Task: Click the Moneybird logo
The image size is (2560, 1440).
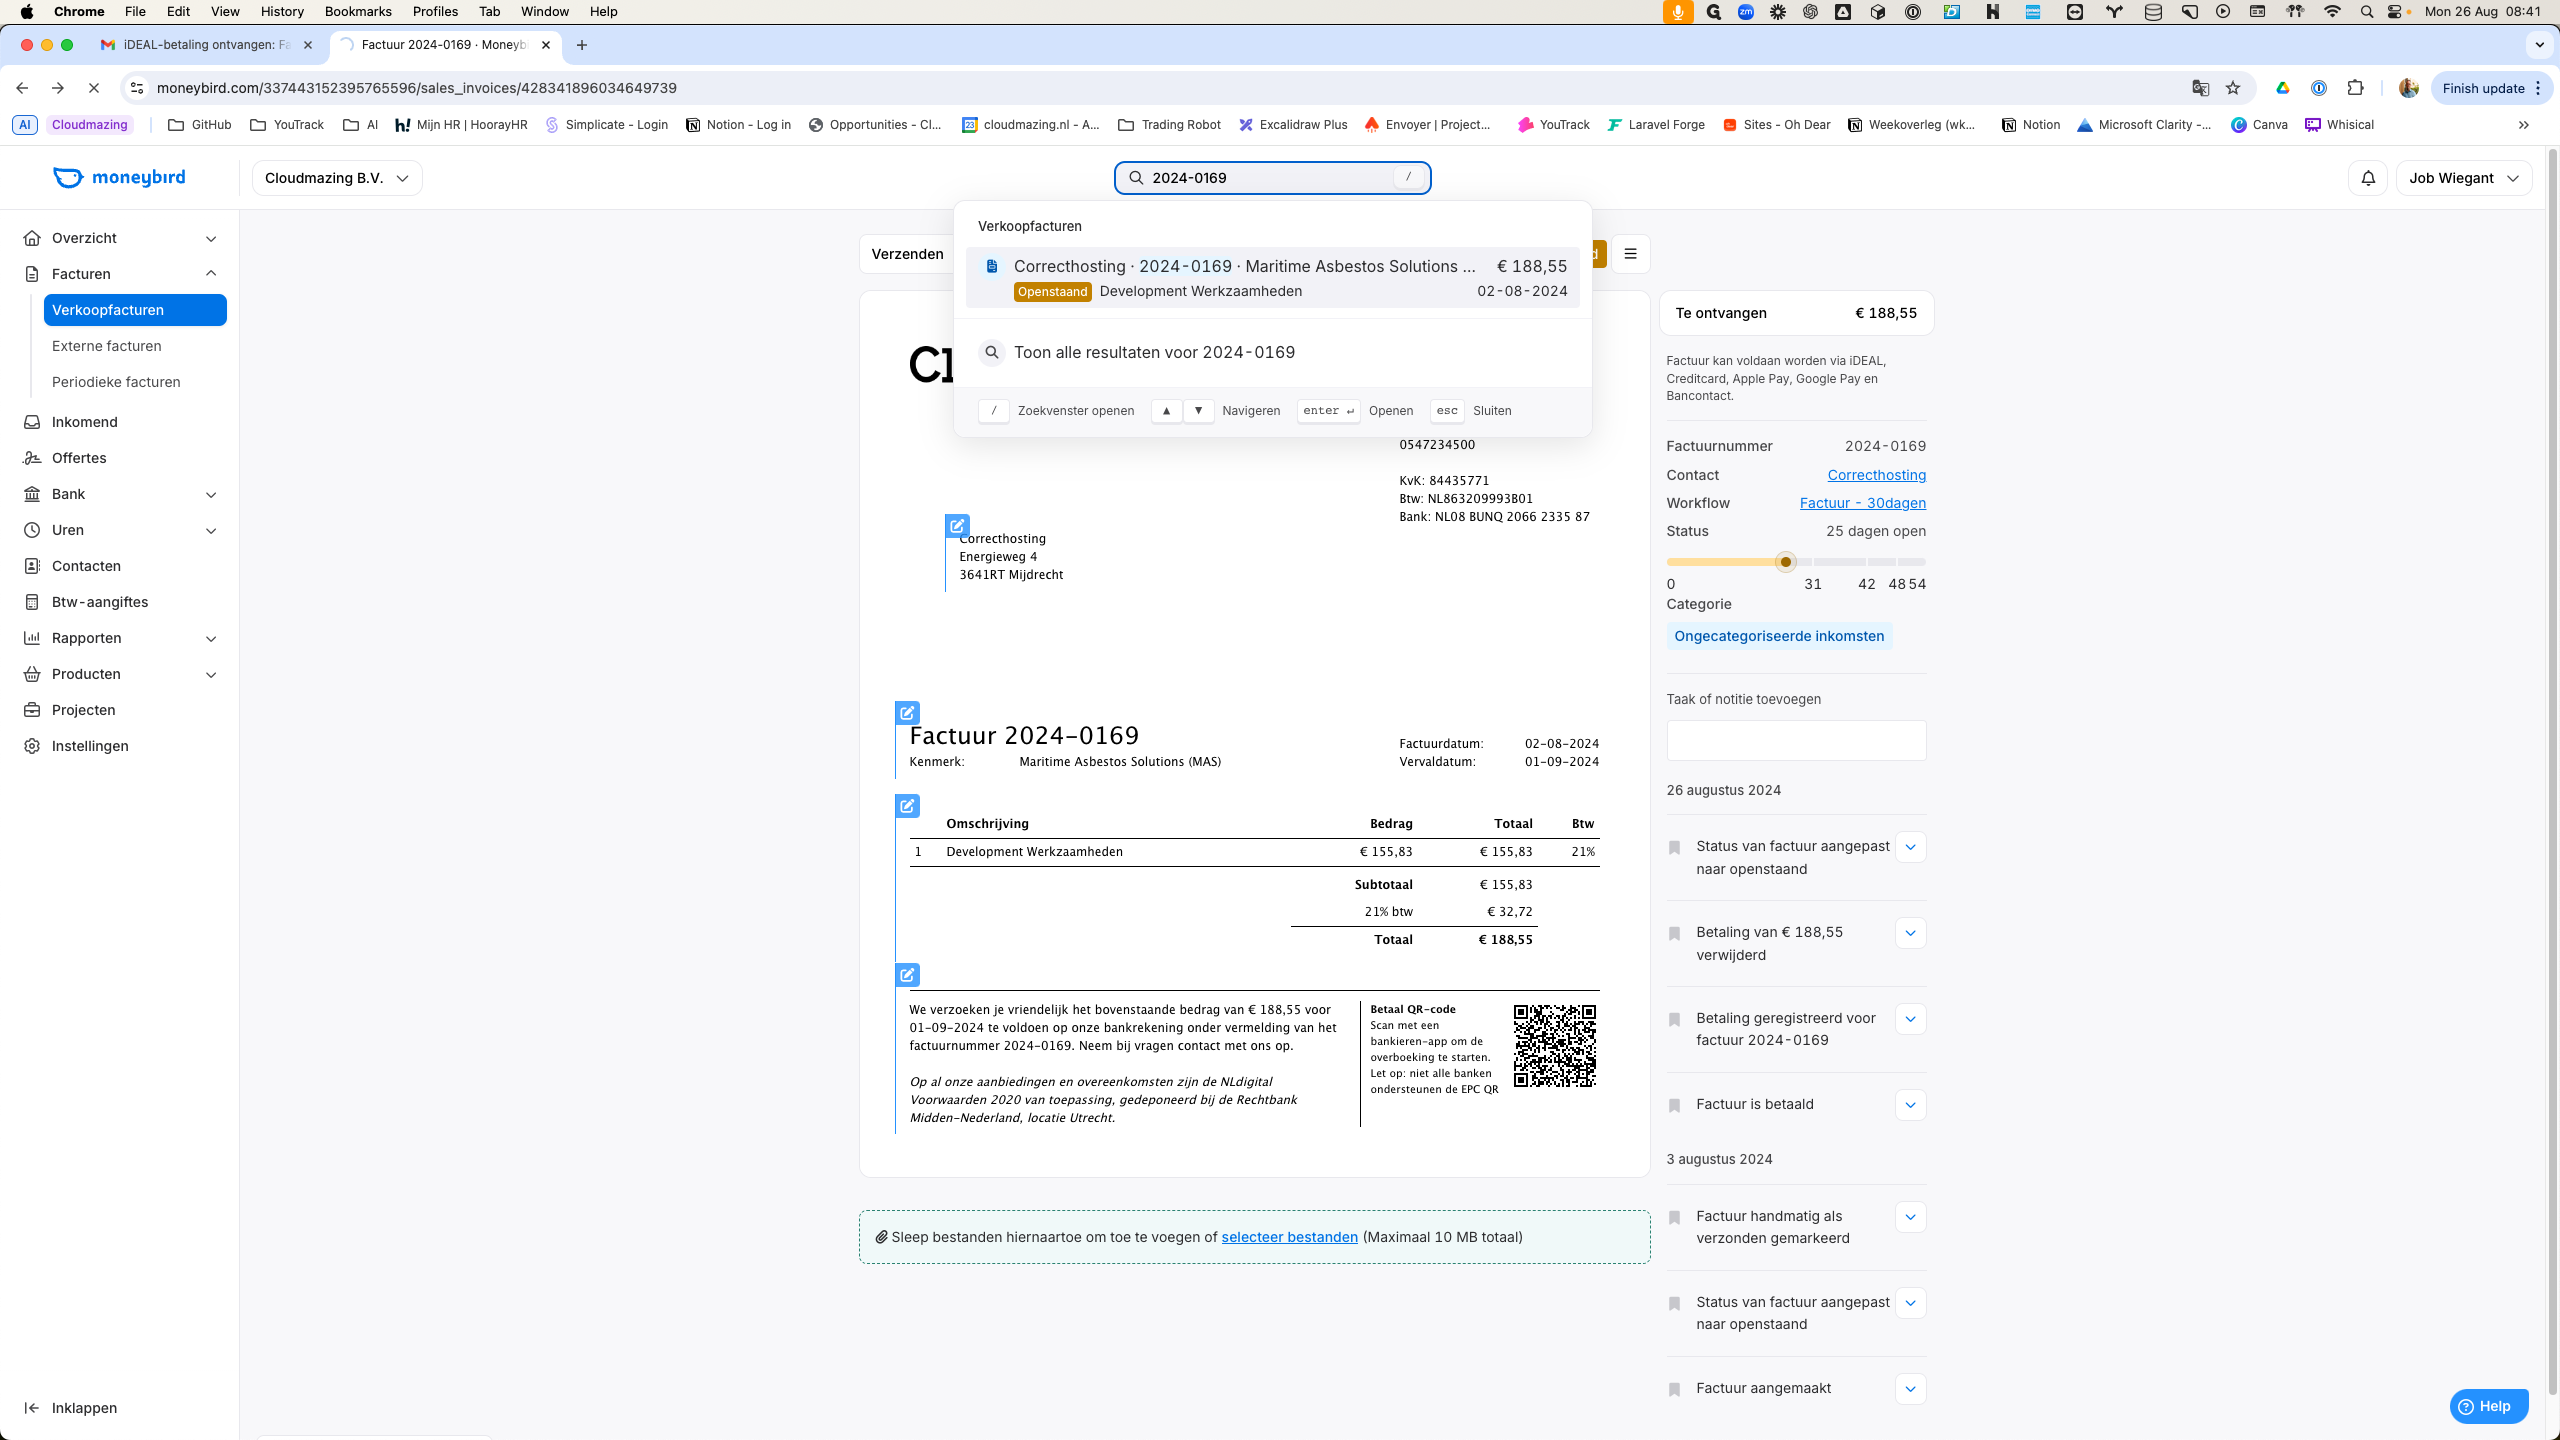Action: 119,177
